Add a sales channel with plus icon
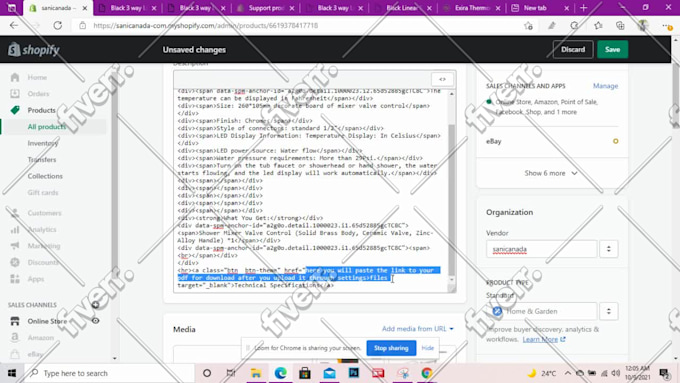 pos(95,305)
